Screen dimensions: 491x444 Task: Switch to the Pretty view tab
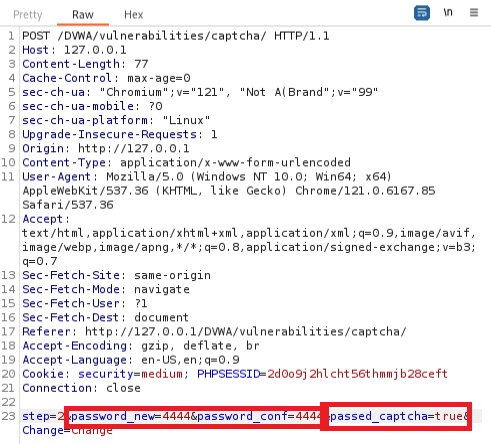coord(28,15)
